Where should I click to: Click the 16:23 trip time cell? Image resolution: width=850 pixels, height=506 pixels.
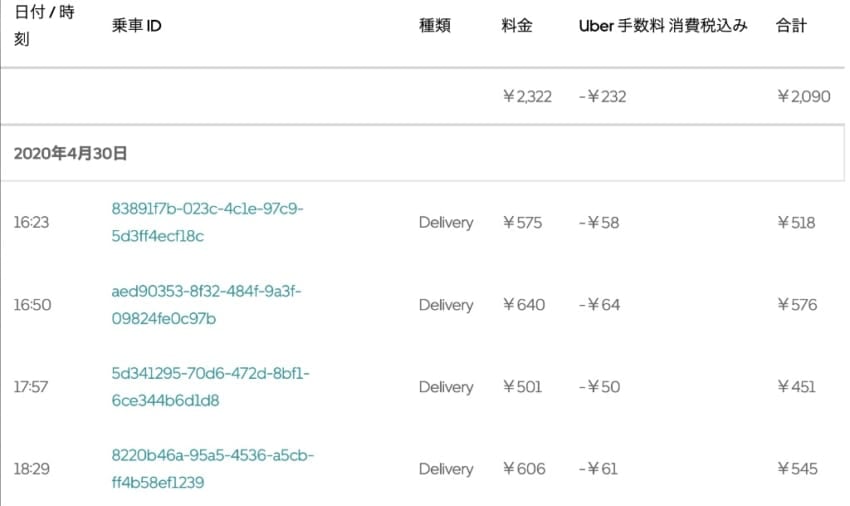31,223
